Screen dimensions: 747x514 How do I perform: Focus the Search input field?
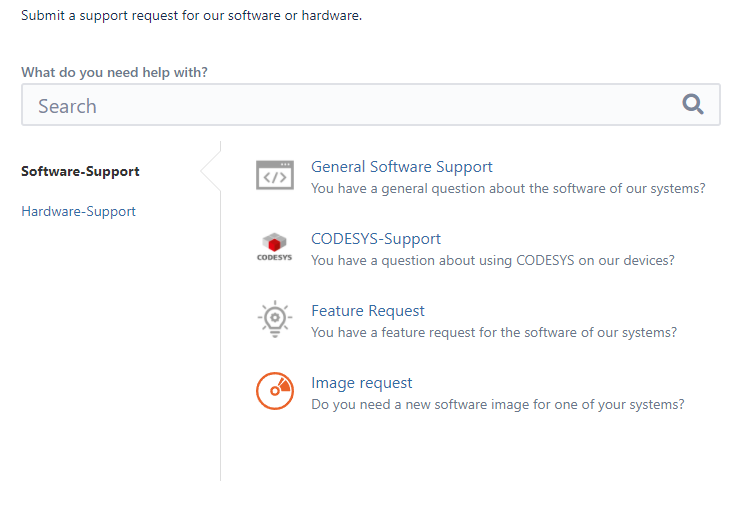(x=371, y=105)
